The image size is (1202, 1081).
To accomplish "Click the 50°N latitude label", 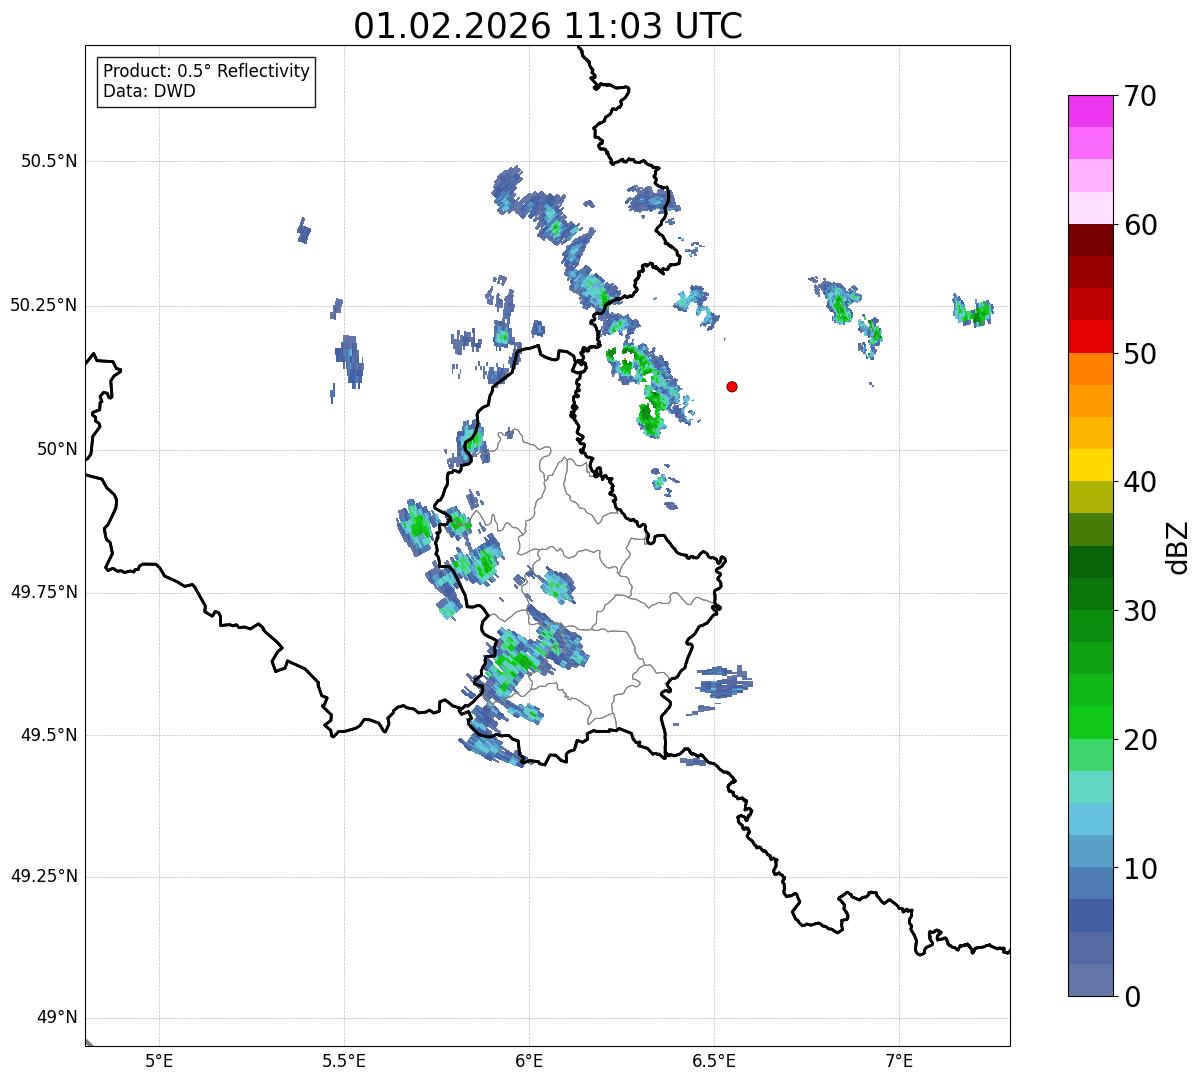I will tap(57, 449).
